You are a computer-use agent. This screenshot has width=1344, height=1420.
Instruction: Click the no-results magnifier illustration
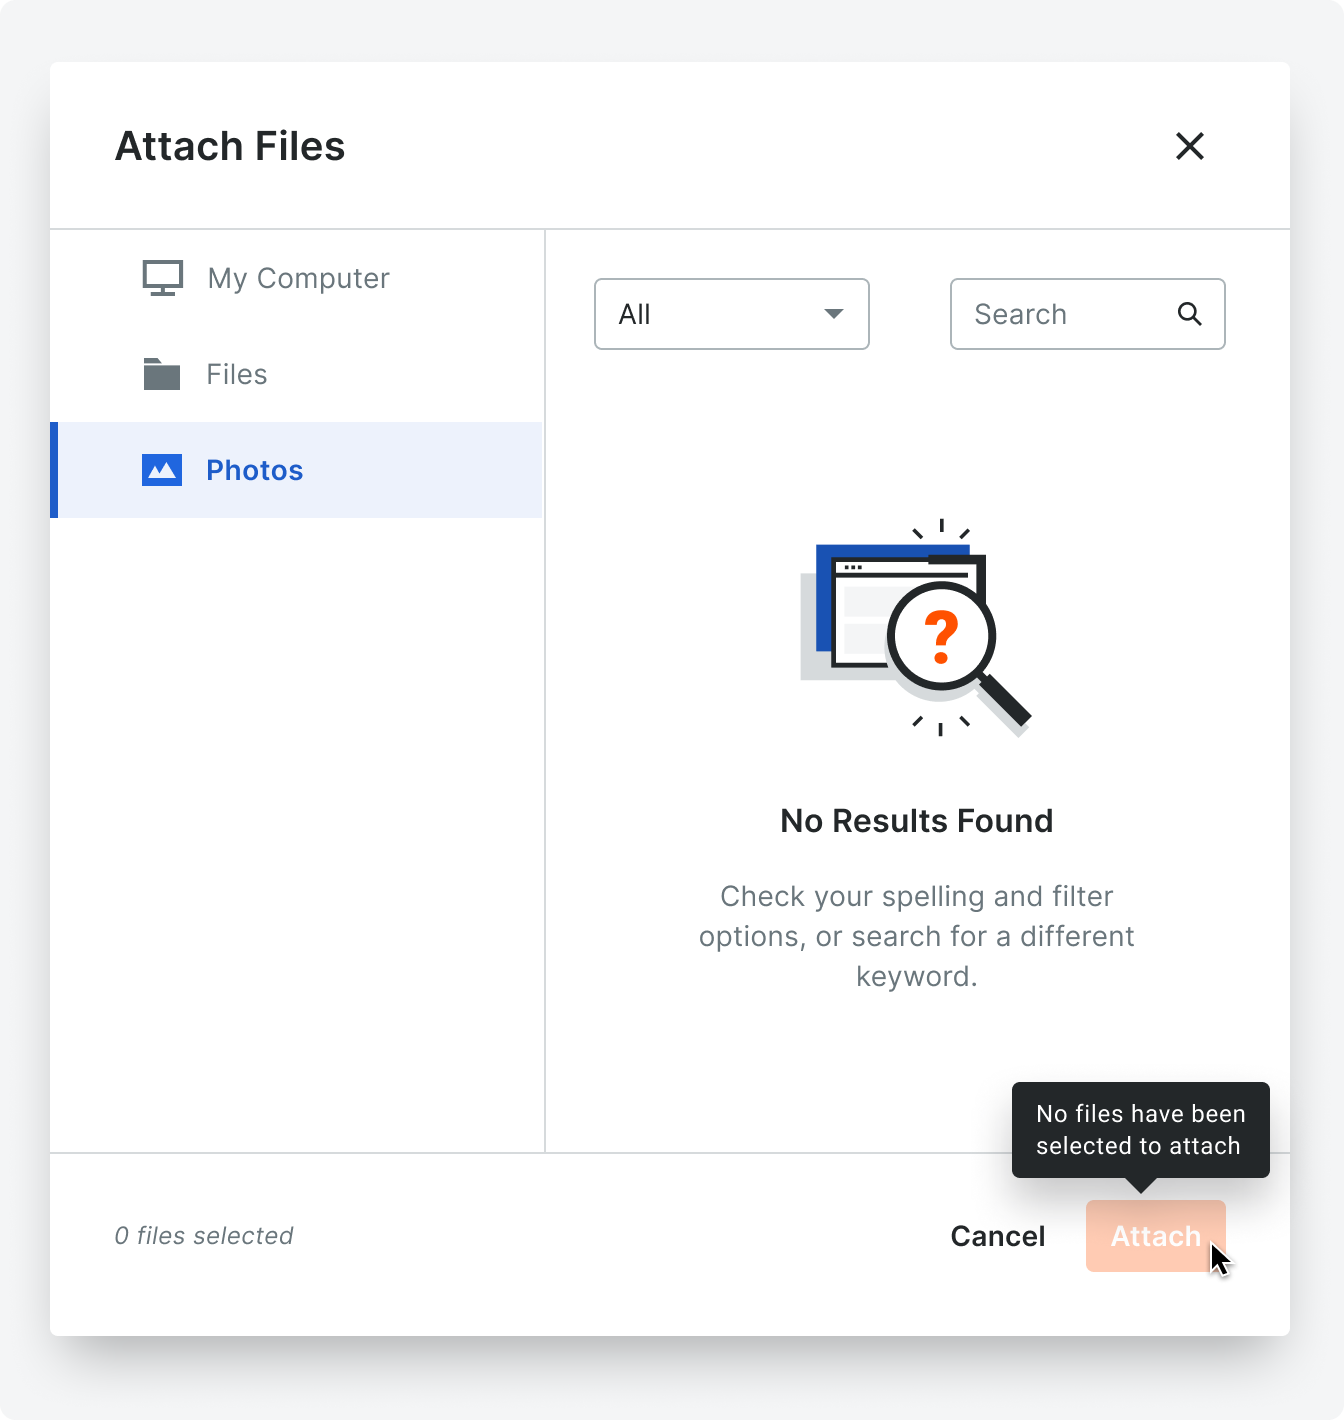pos(916,628)
